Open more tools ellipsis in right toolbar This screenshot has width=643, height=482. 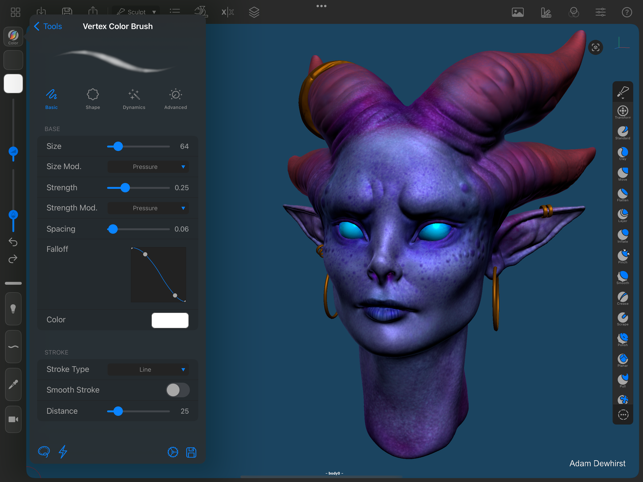[x=623, y=415]
